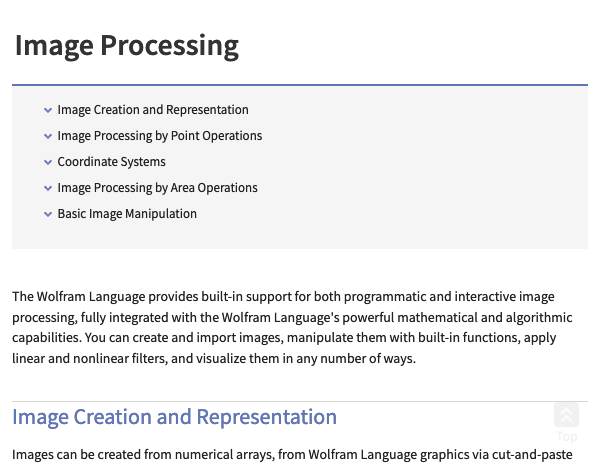Screen dimensions: 600x467
Task: Click the intro paragraph starting The Wolfram Language
Action: 292,328
